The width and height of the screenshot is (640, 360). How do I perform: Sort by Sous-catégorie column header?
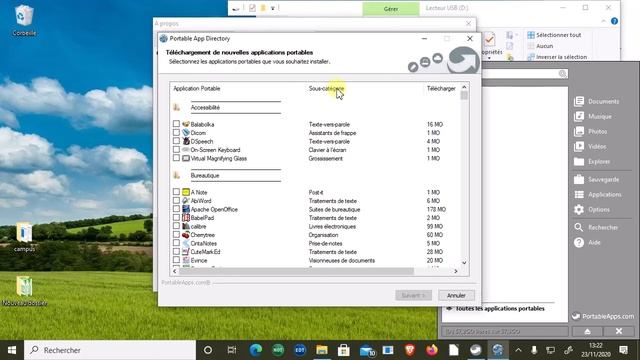(x=326, y=88)
